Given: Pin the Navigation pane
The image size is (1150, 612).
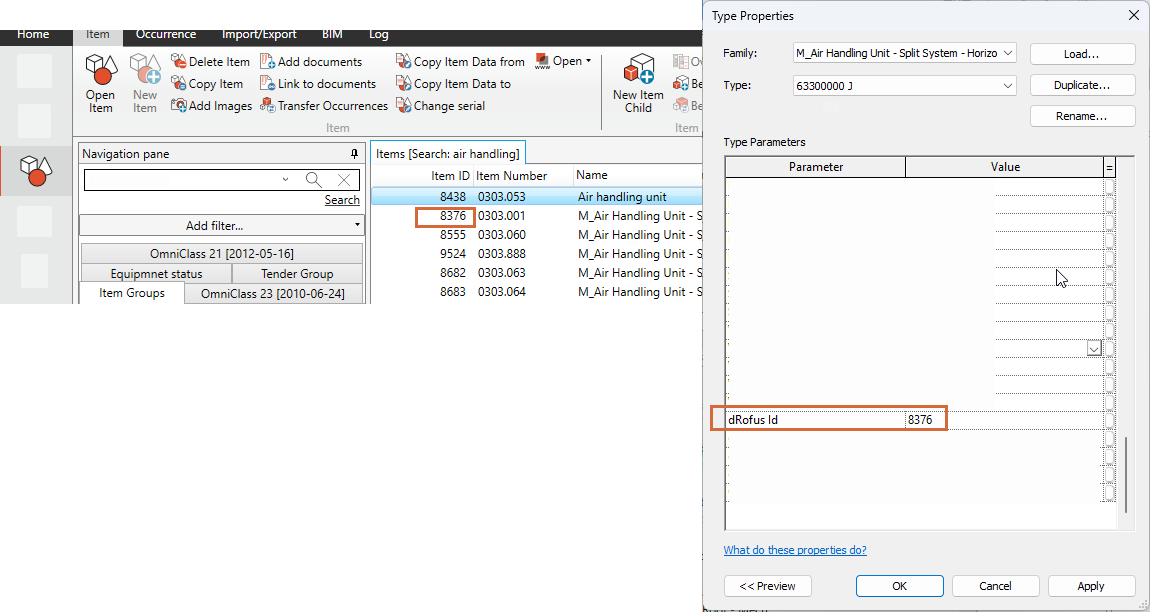Looking at the screenshot, I should click(x=354, y=154).
